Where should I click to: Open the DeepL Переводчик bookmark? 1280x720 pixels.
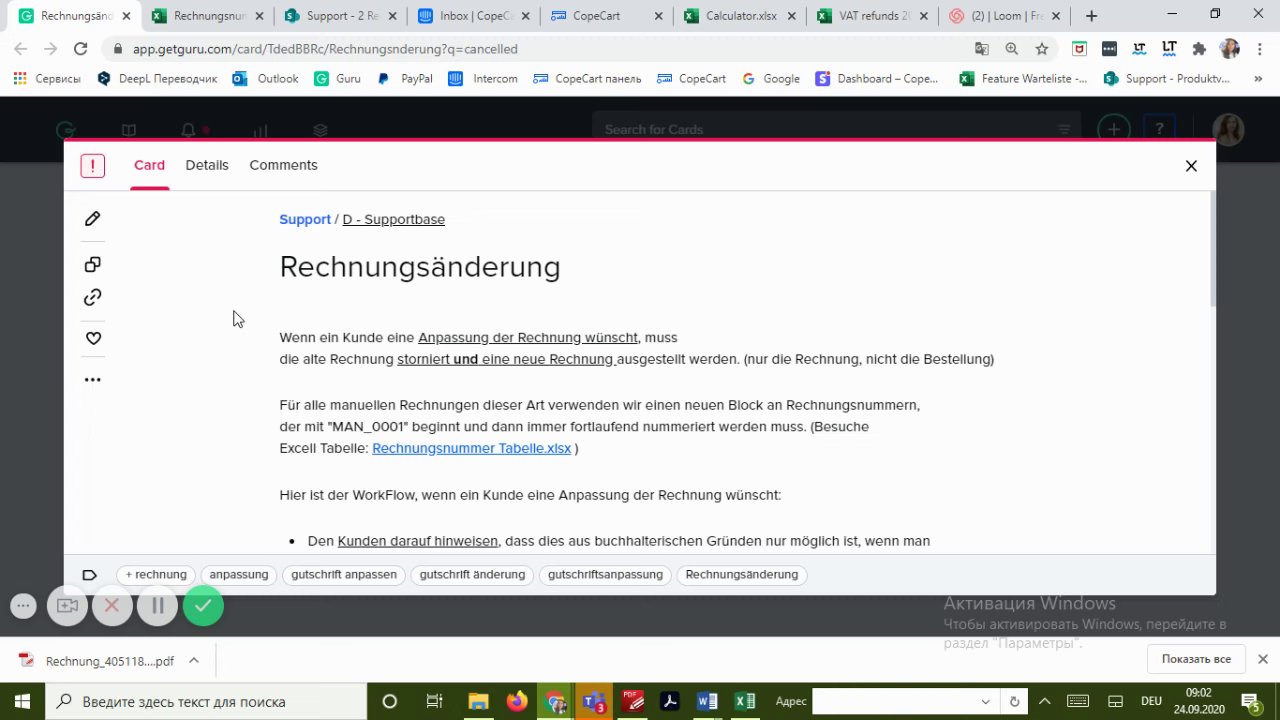[157, 78]
